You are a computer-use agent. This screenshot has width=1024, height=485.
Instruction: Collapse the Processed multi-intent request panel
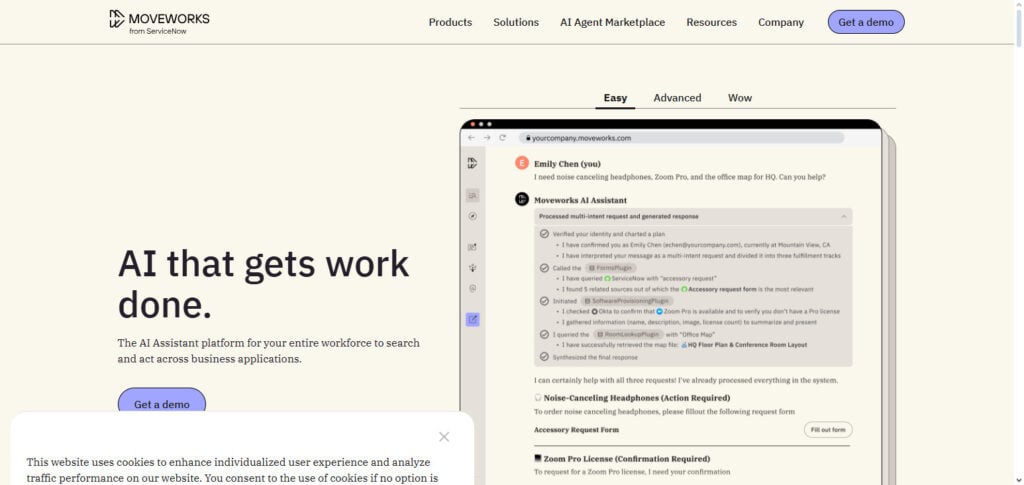[843, 216]
